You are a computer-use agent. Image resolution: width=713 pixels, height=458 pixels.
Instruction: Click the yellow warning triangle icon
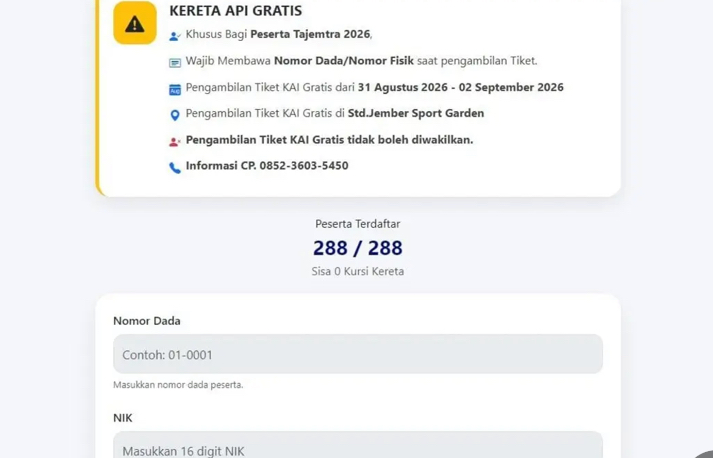coord(135,23)
